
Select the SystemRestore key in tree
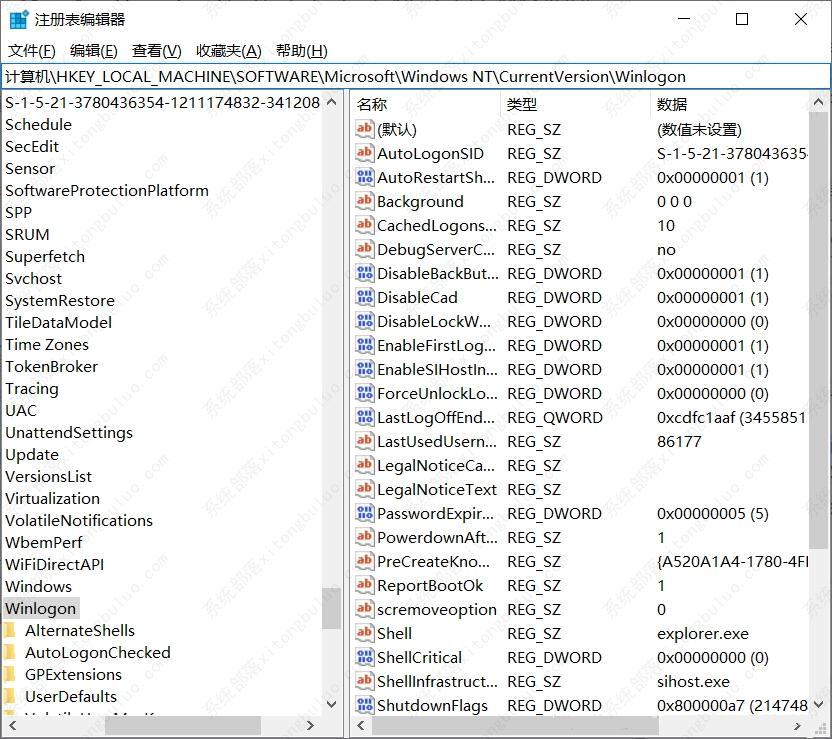point(60,301)
